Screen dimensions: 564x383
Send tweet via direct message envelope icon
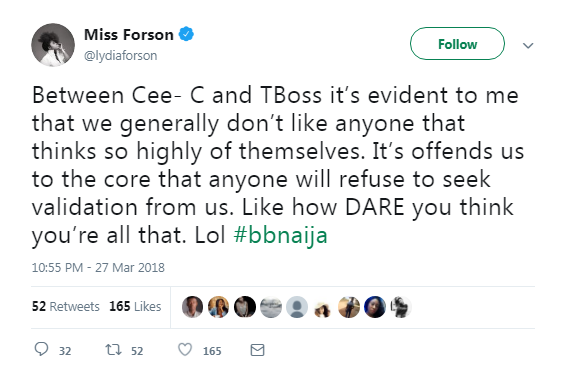(257, 350)
